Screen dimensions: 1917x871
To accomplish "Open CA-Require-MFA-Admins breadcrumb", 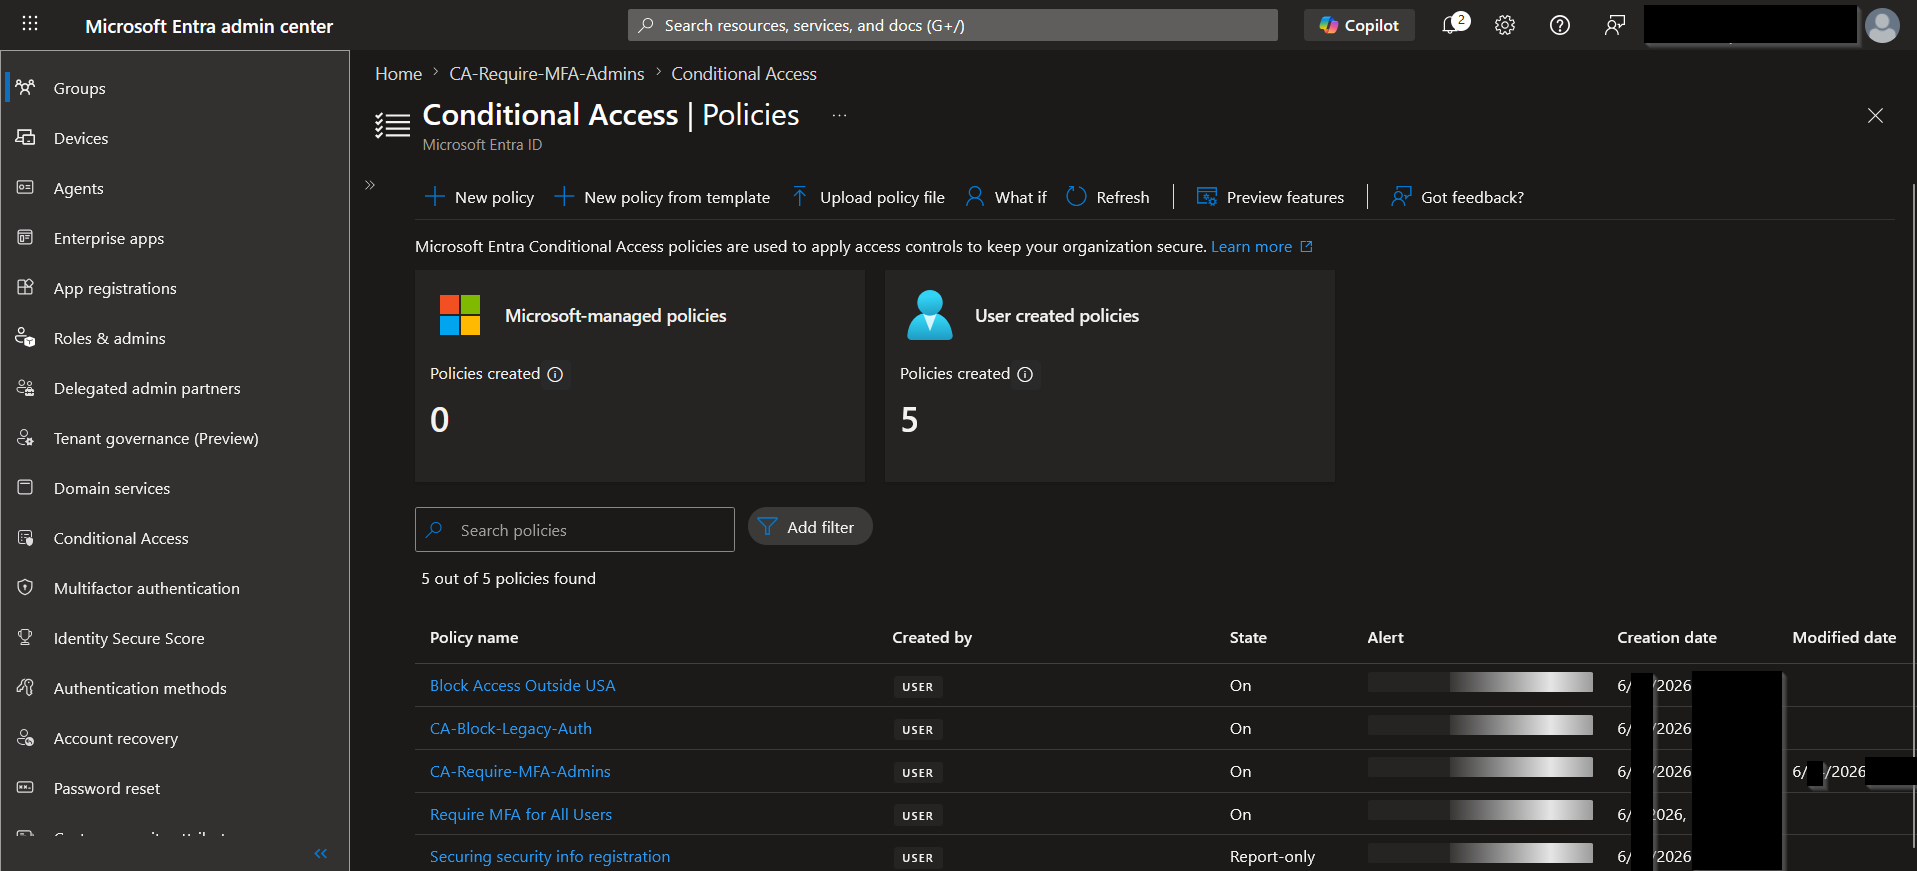I will coord(547,74).
